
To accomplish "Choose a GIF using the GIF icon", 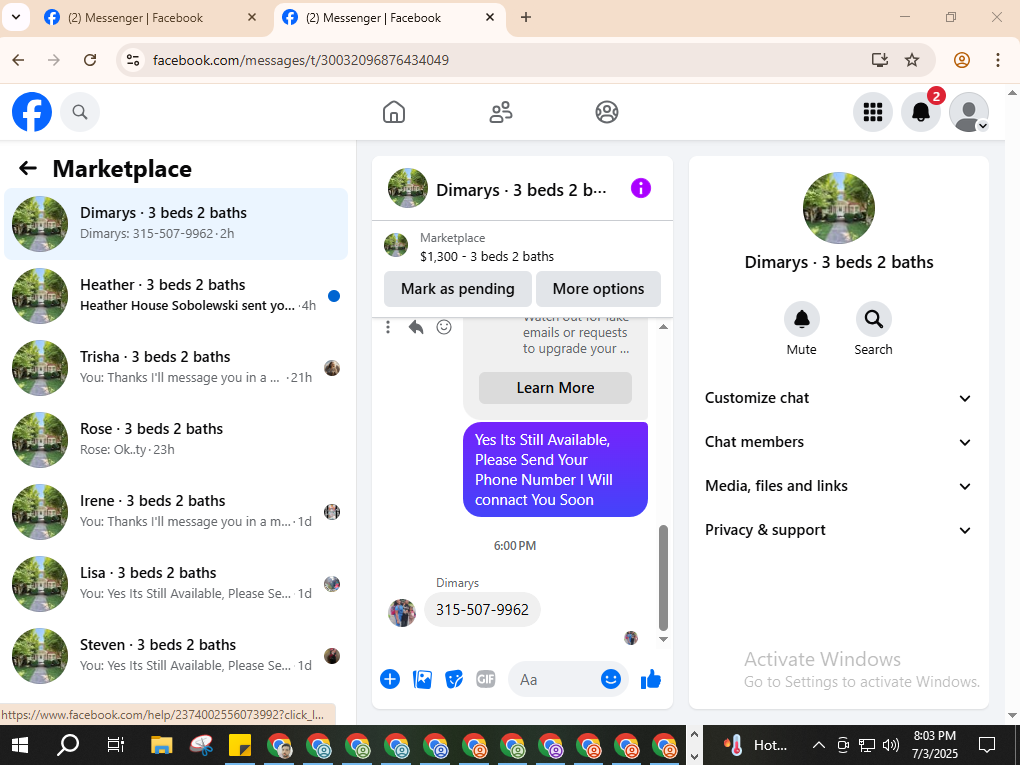I will 486,680.
